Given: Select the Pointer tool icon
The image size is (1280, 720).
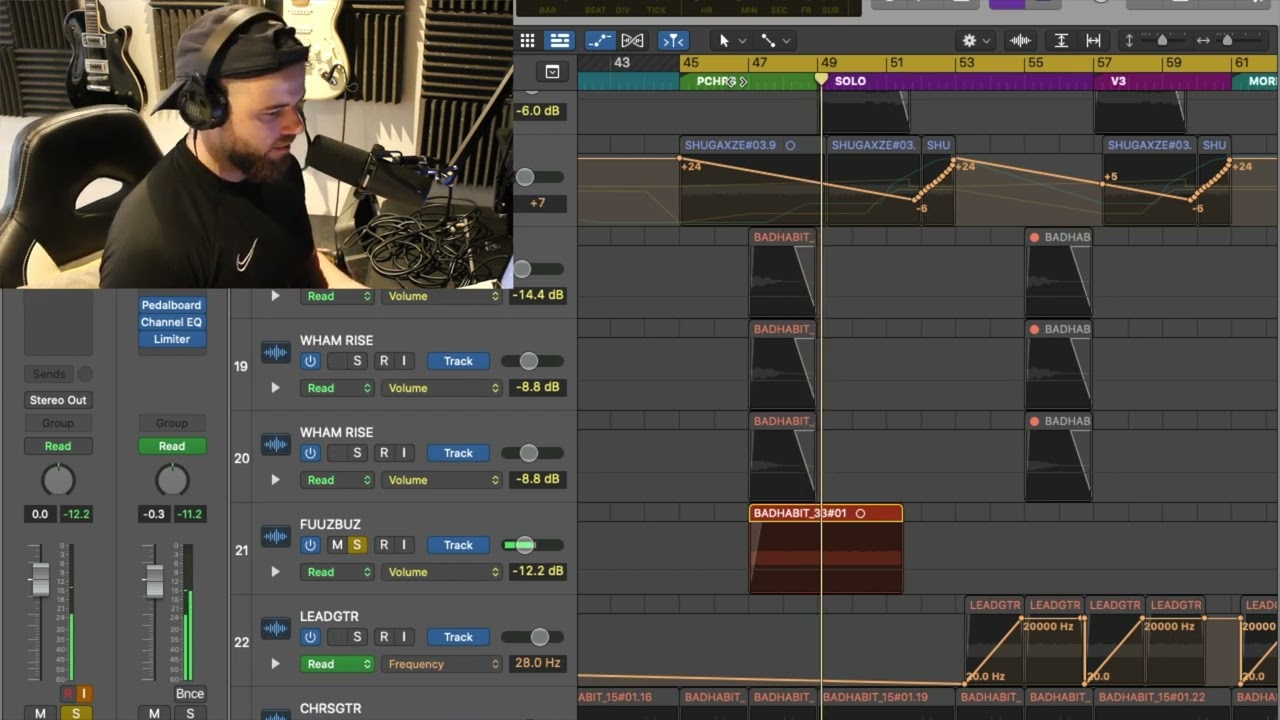Looking at the screenshot, I should click(x=724, y=41).
